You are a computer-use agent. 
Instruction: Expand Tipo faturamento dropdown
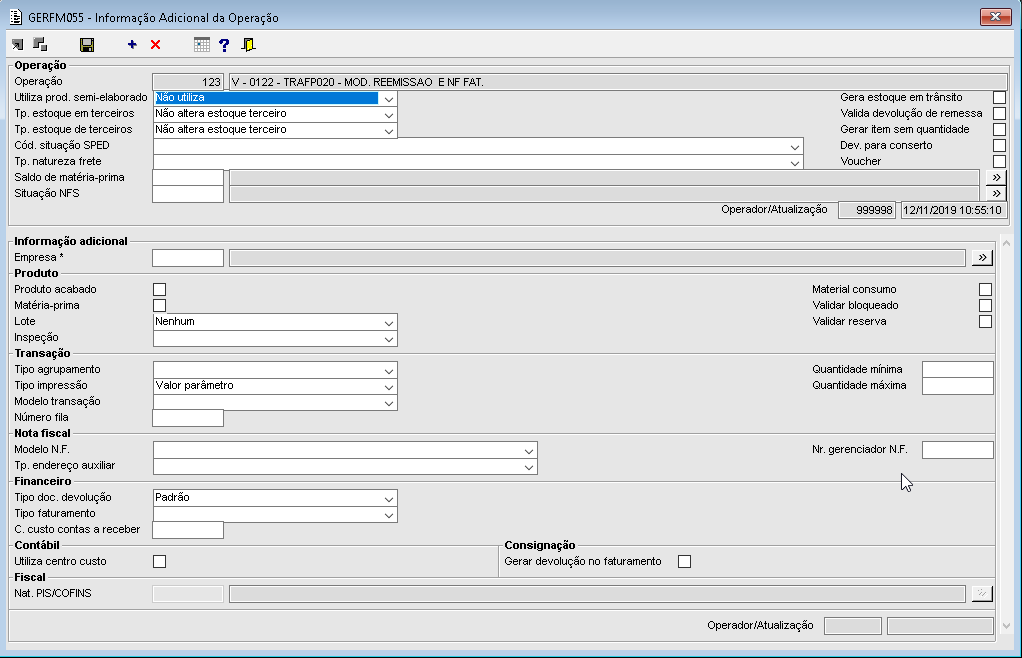click(388, 514)
